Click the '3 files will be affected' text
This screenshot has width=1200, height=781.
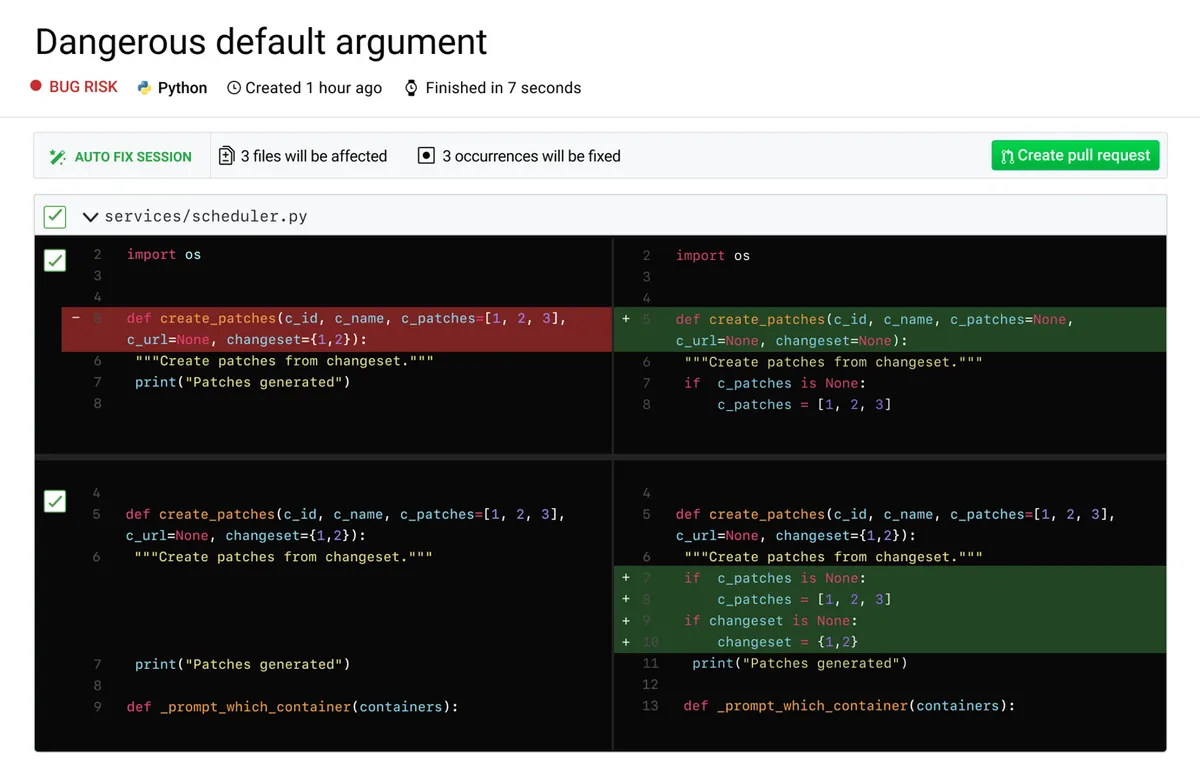click(x=314, y=156)
